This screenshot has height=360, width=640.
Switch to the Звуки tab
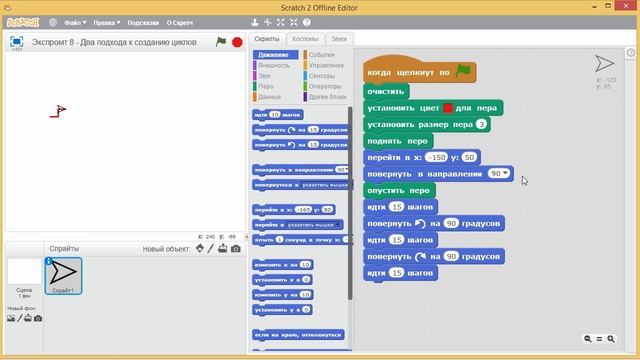point(339,39)
